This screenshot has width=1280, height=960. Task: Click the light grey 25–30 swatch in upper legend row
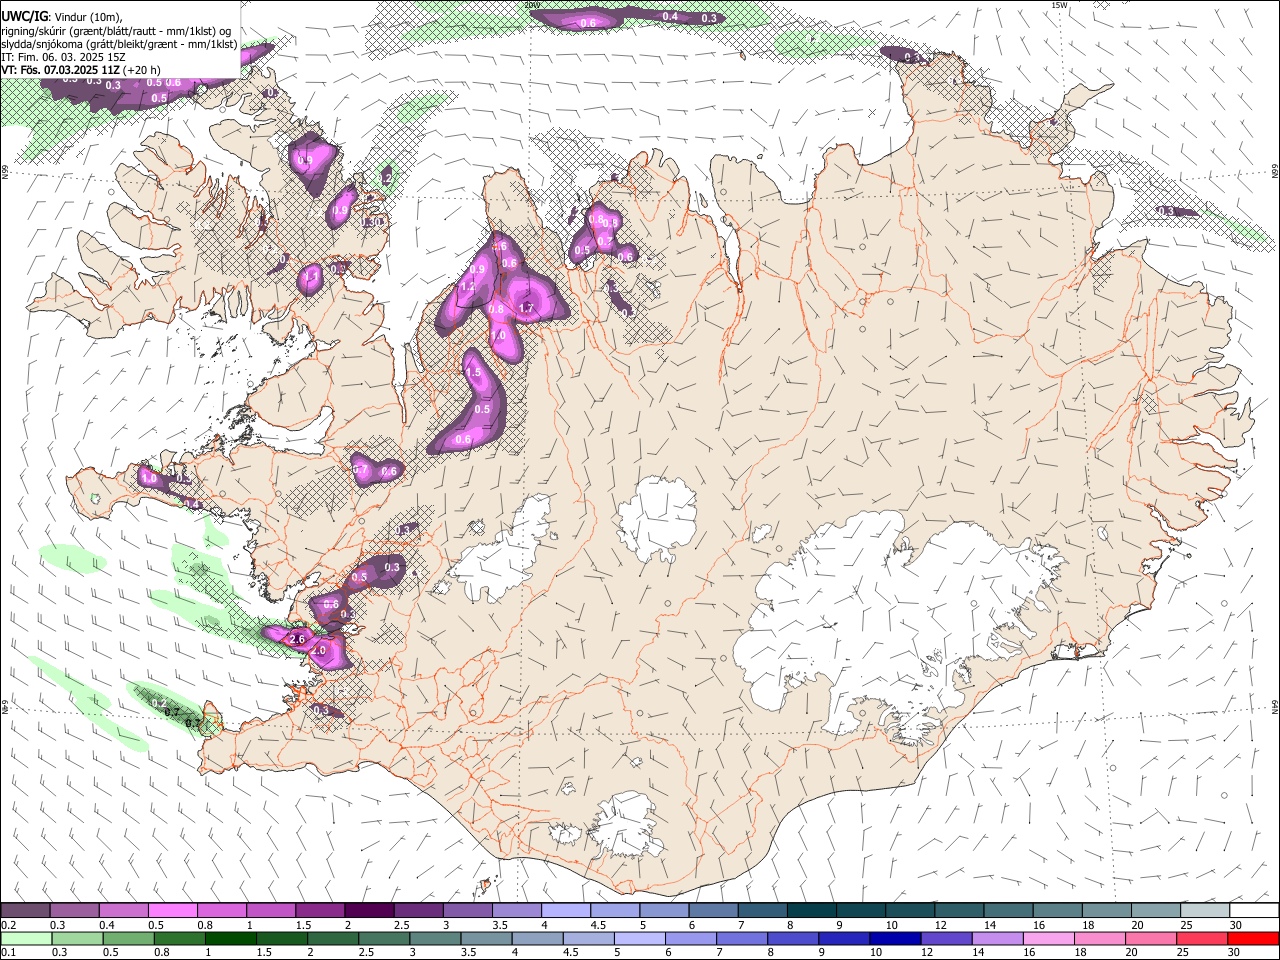tap(1204, 911)
